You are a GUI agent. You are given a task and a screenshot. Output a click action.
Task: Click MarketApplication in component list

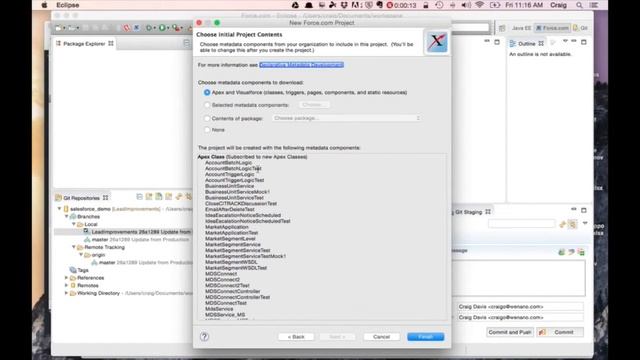coord(227,227)
